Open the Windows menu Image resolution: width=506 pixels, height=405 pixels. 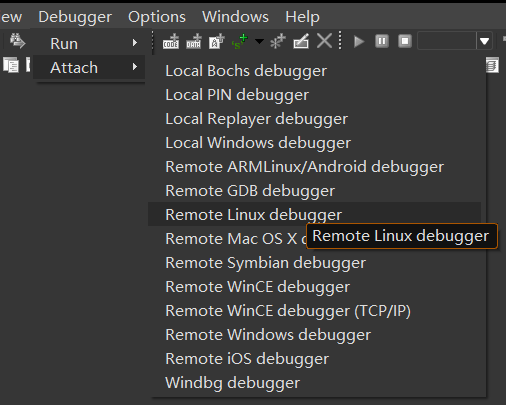235,17
